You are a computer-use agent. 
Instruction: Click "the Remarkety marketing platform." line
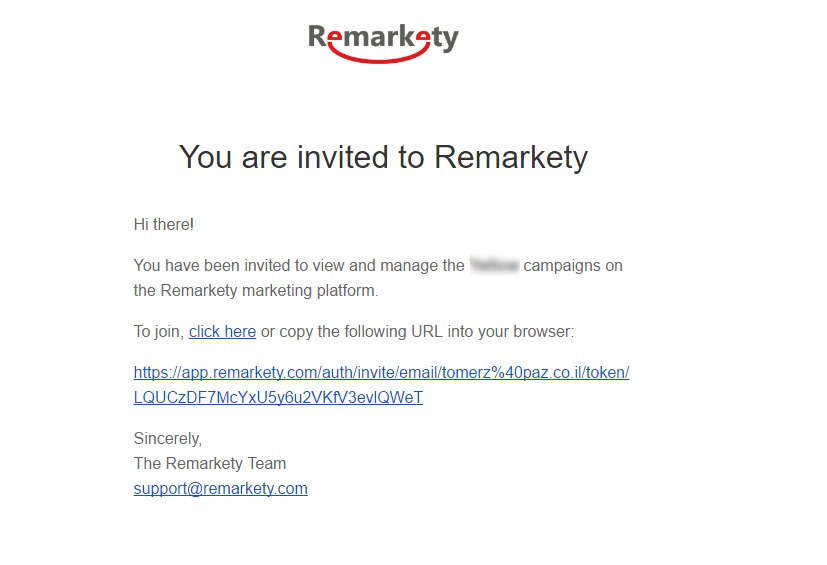coord(256,291)
